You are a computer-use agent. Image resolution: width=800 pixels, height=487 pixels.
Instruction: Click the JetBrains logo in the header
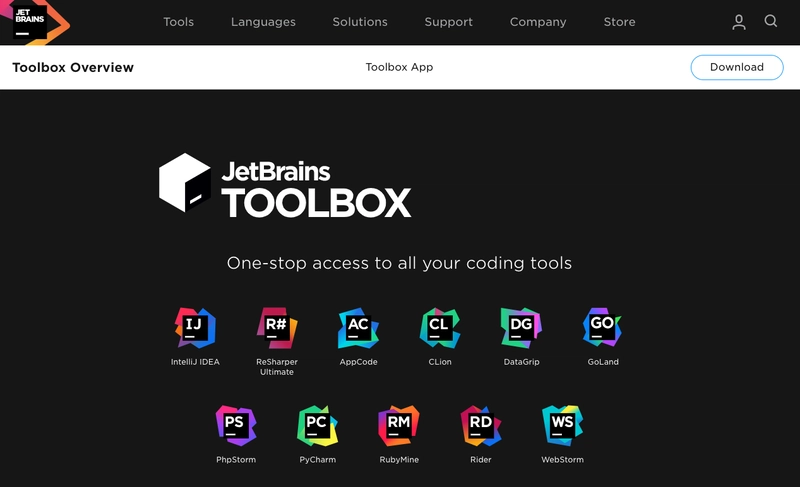34,22
